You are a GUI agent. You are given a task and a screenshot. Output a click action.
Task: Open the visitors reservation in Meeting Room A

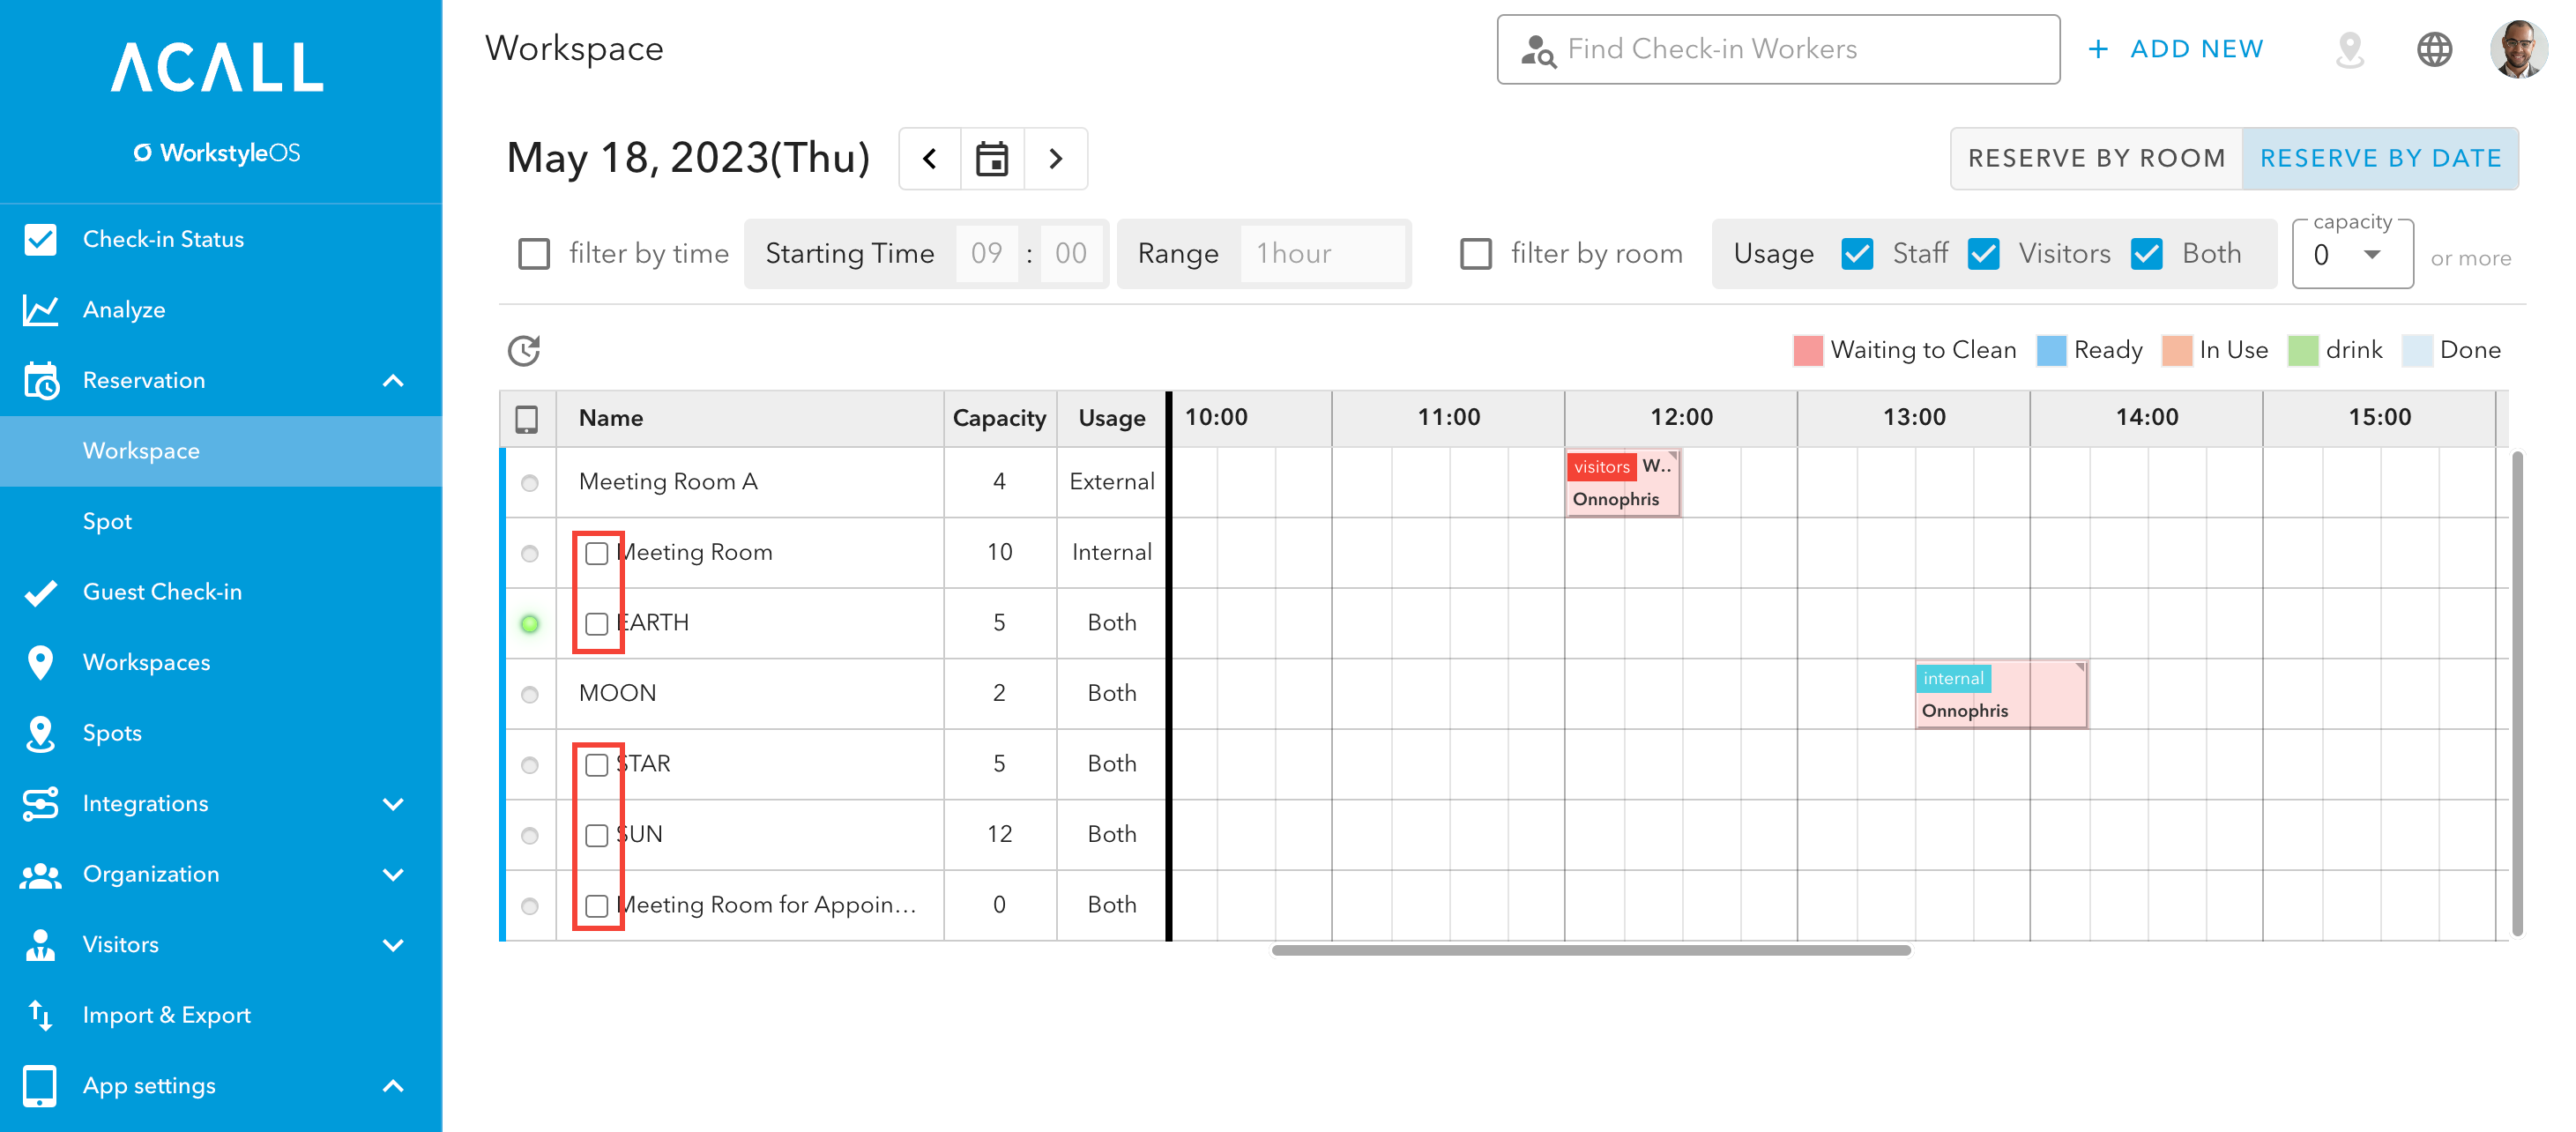1622,483
